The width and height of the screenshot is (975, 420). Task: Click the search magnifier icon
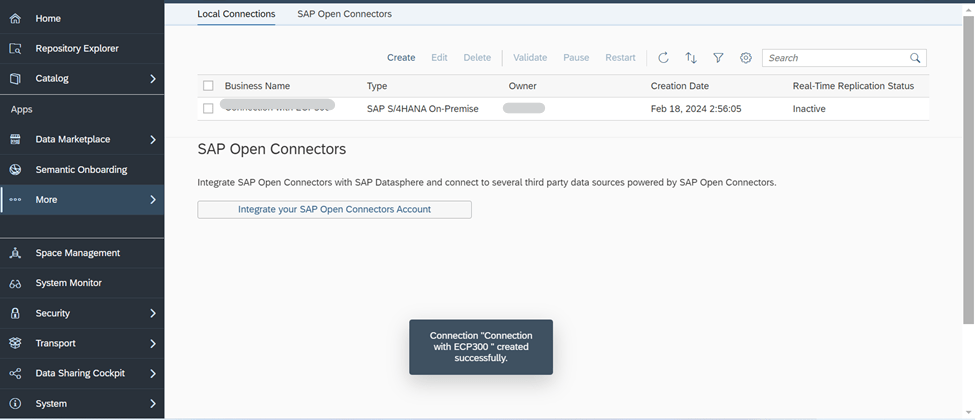[915, 58]
